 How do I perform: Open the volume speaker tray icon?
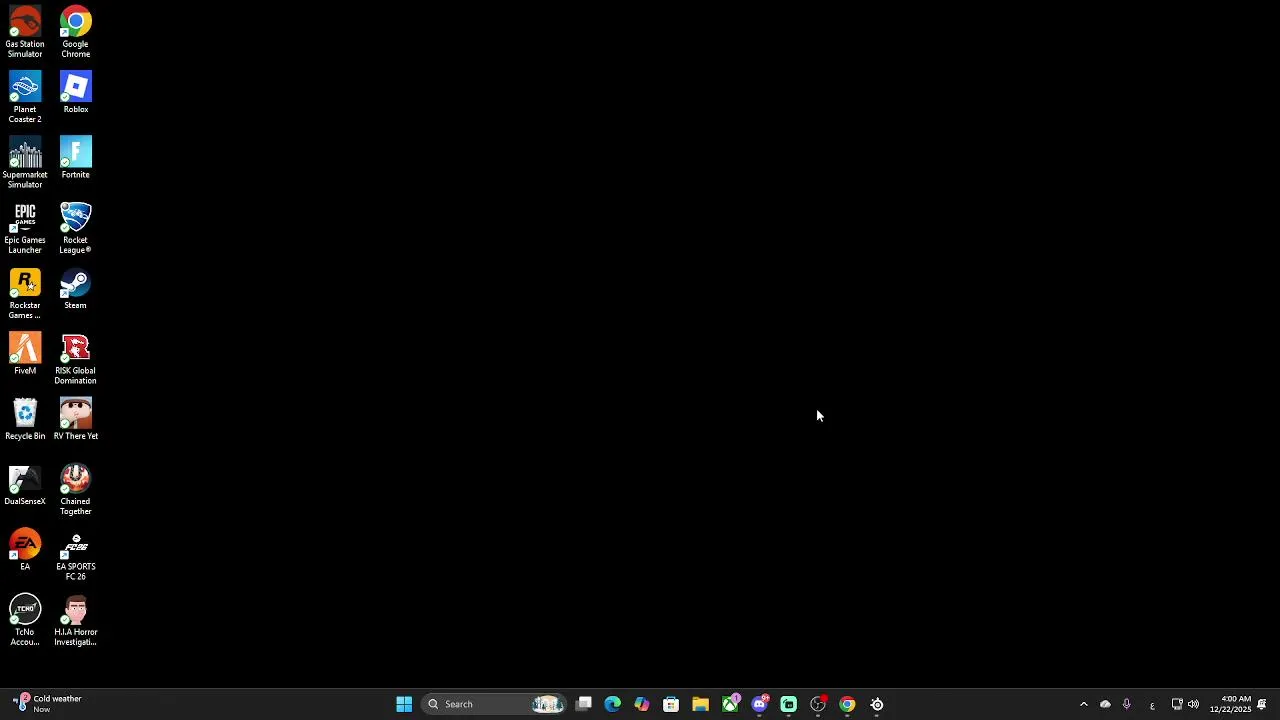[x=1193, y=704]
